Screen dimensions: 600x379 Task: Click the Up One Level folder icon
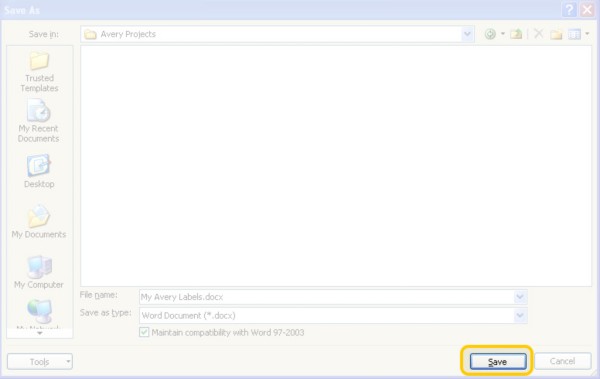(x=516, y=34)
